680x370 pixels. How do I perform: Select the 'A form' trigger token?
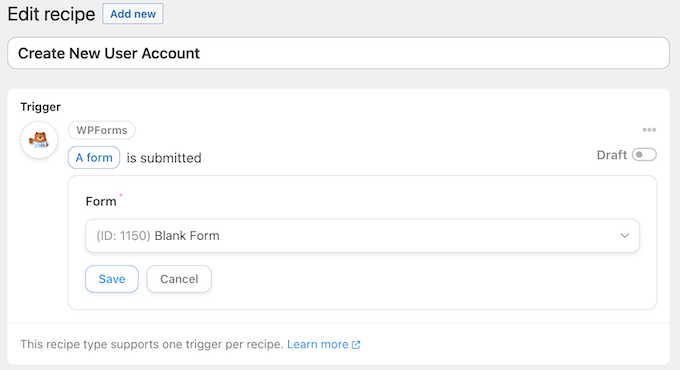click(94, 157)
